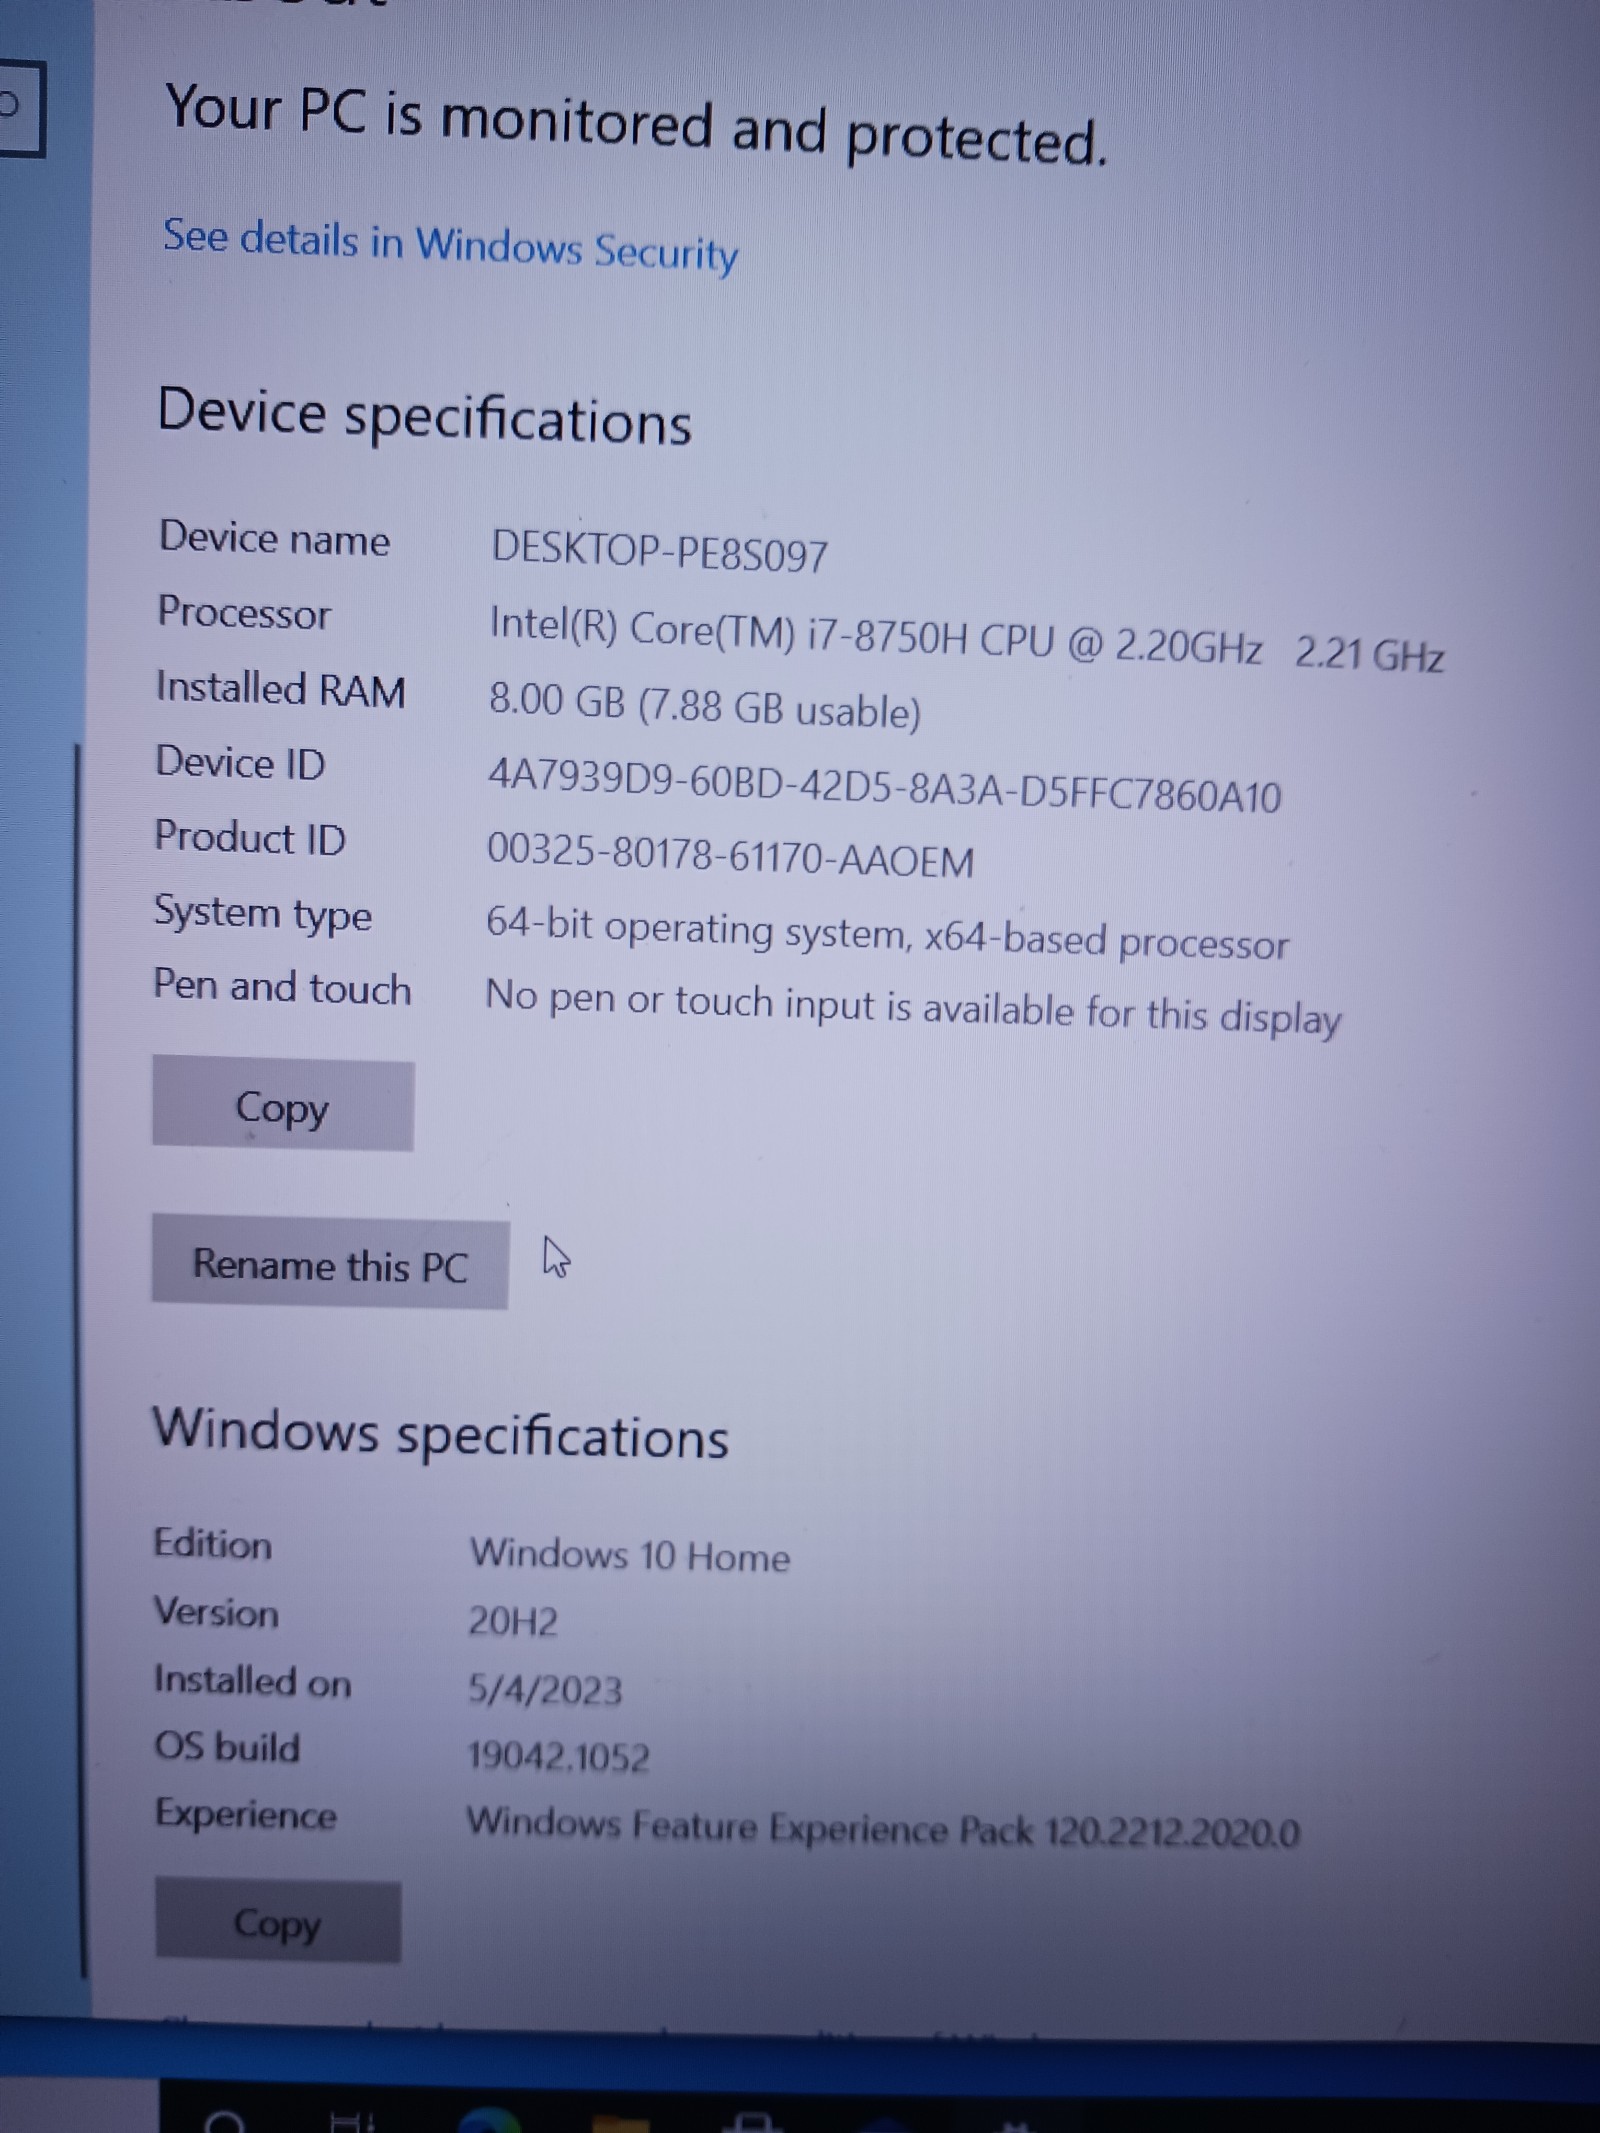
Task: Click the Pen and touch label
Action: [282, 986]
